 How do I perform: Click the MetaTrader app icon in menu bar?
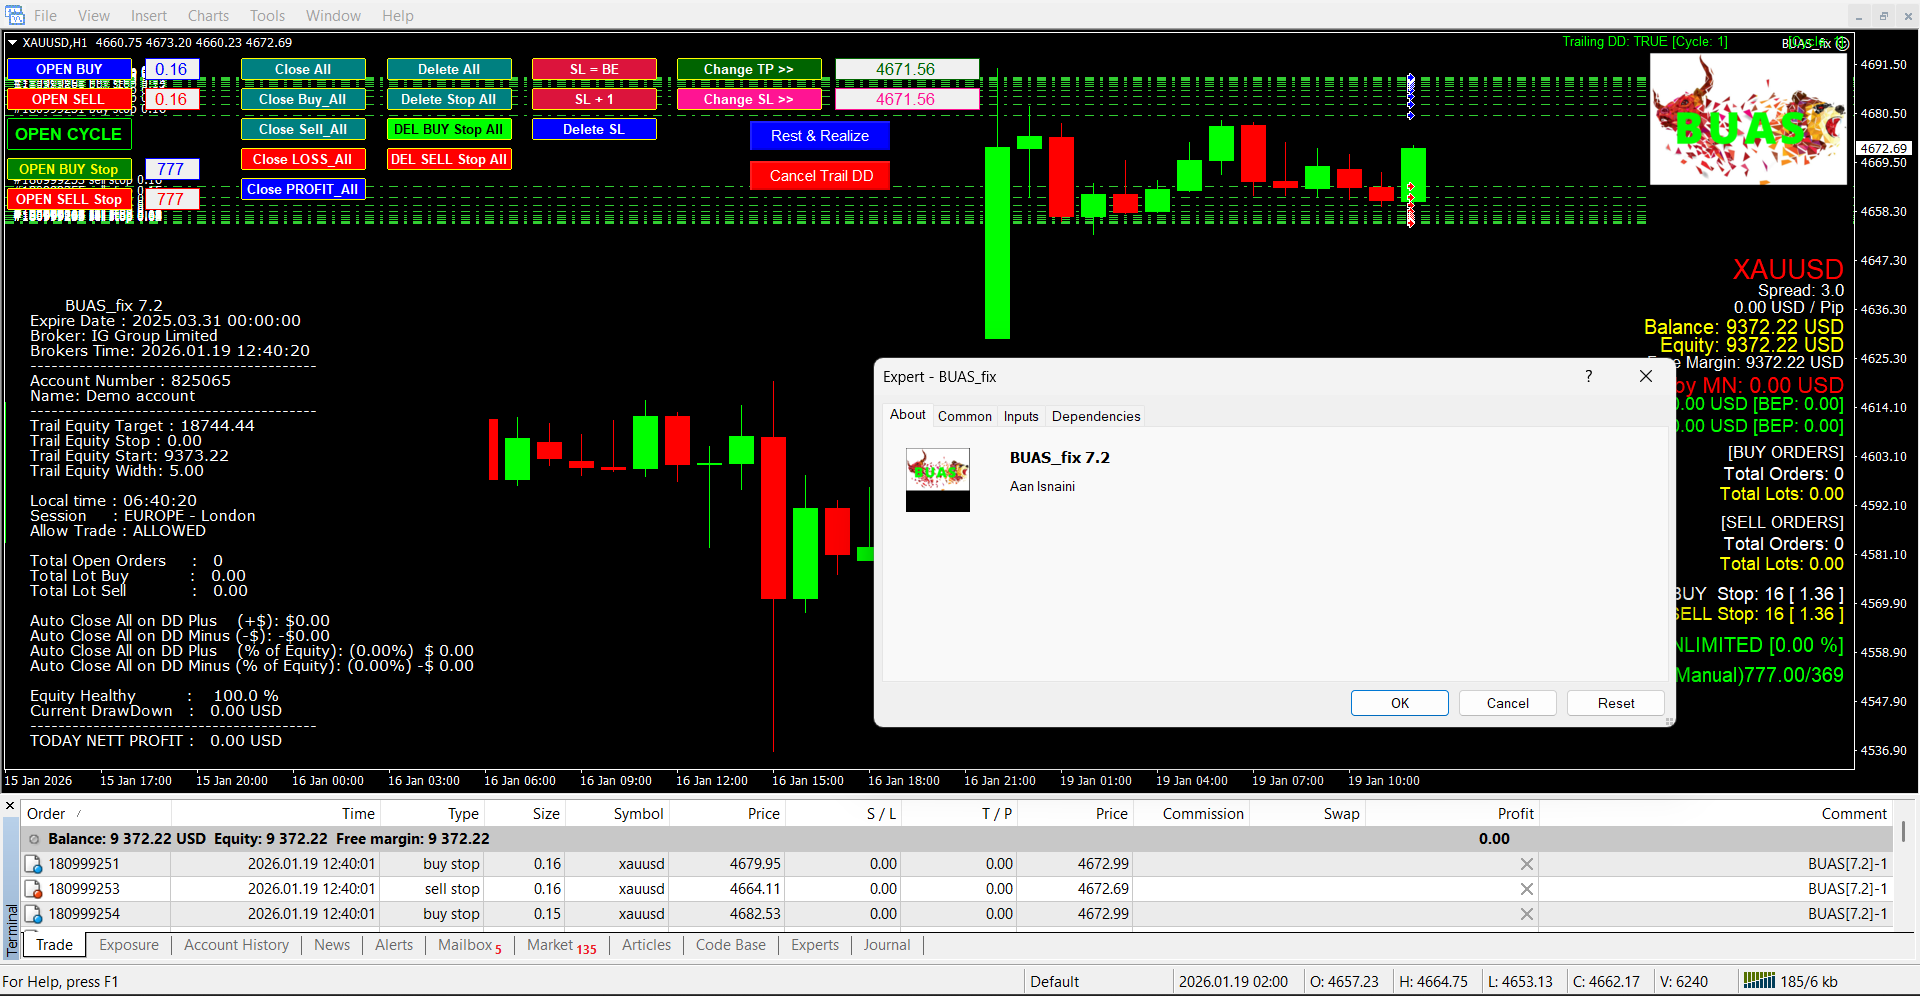tap(14, 15)
